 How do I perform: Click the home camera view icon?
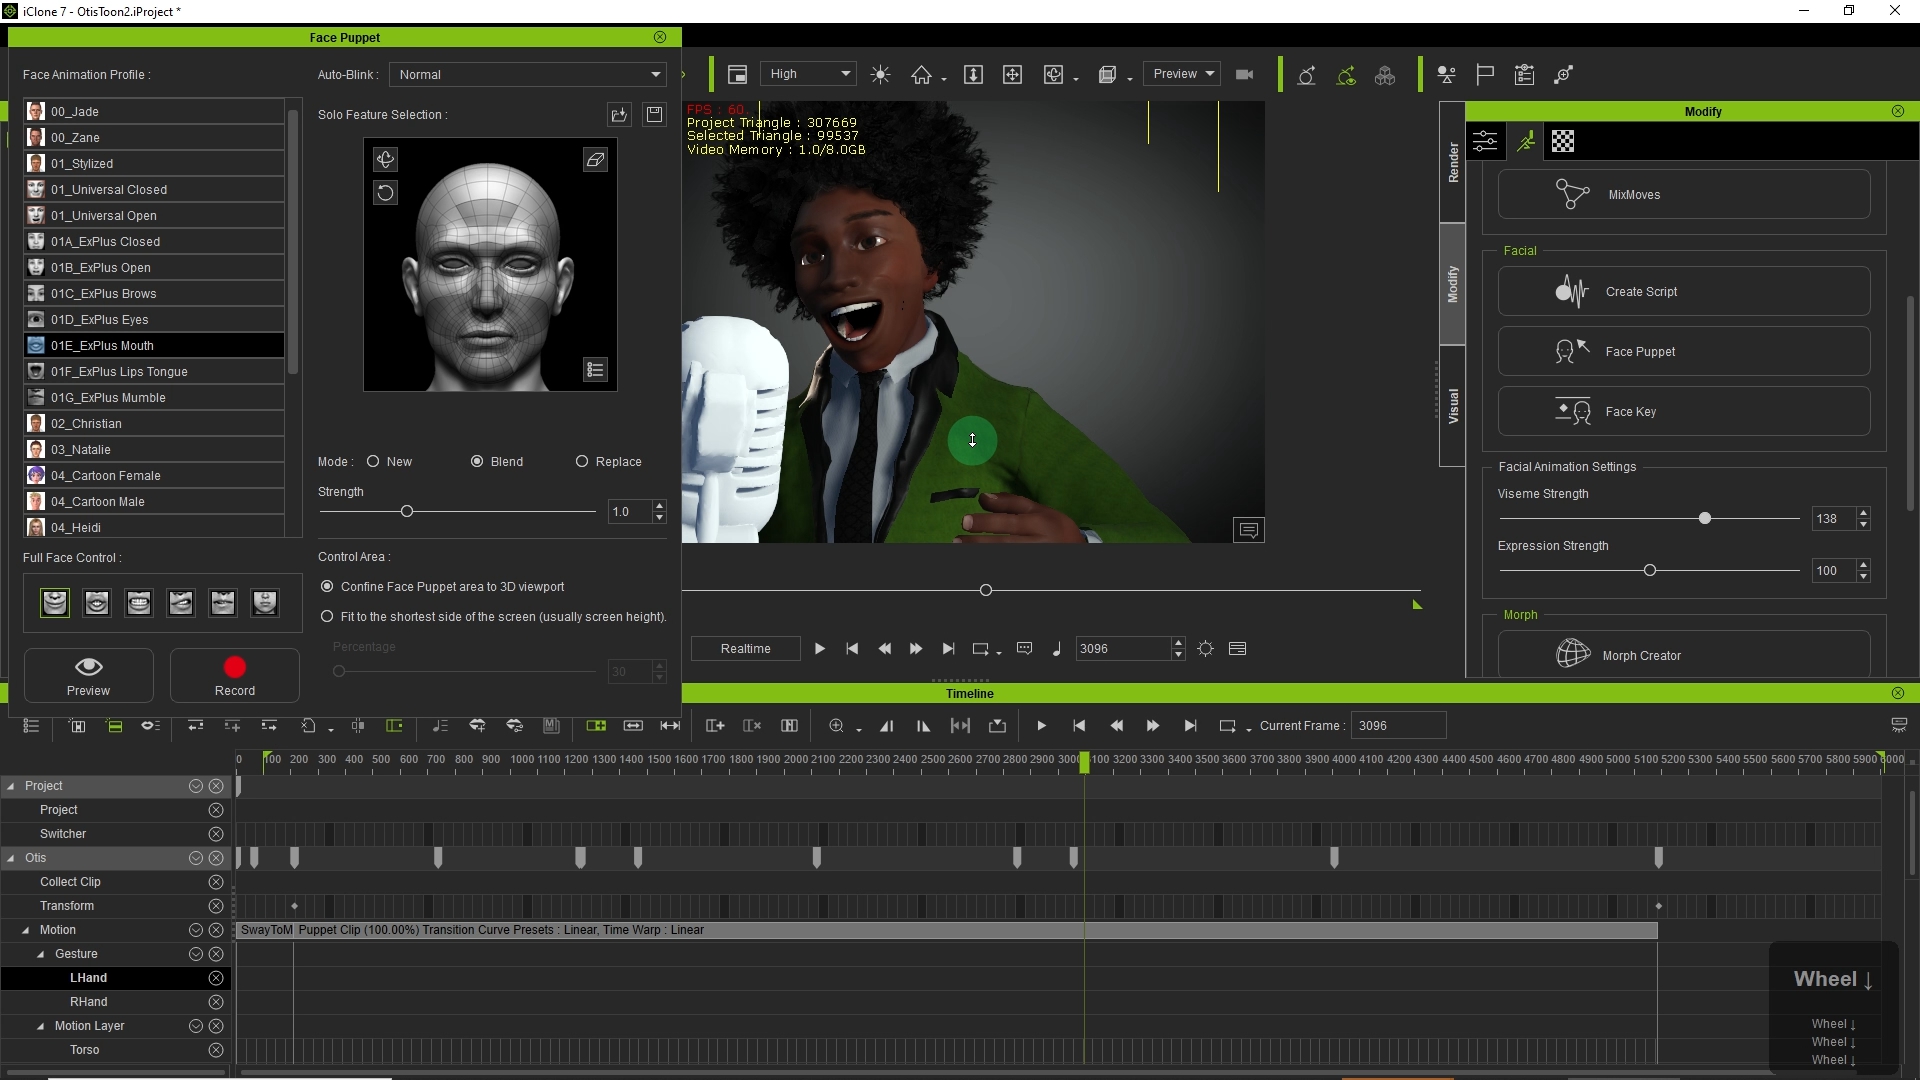click(921, 75)
